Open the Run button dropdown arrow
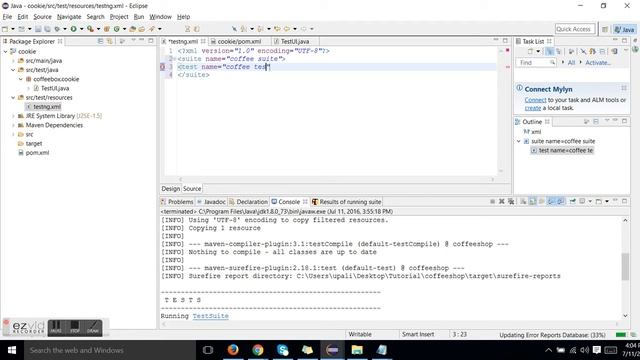This screenshot has width=640, height=360. point(81,29)
